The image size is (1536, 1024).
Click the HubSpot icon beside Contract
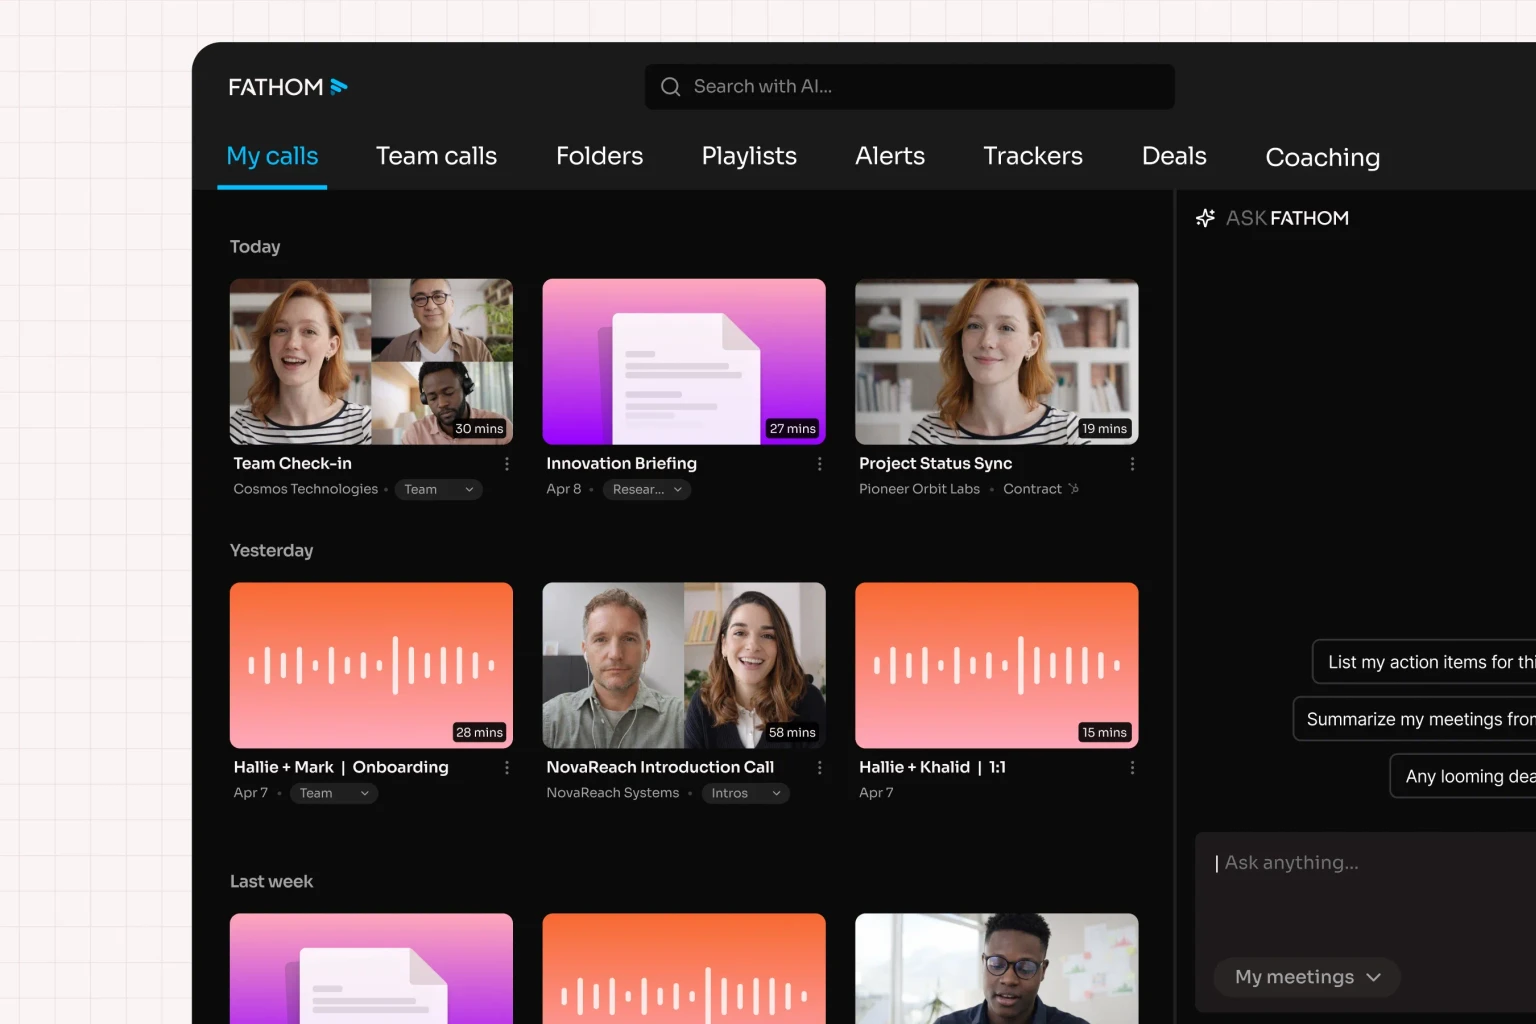click(x=1074, y=489)
